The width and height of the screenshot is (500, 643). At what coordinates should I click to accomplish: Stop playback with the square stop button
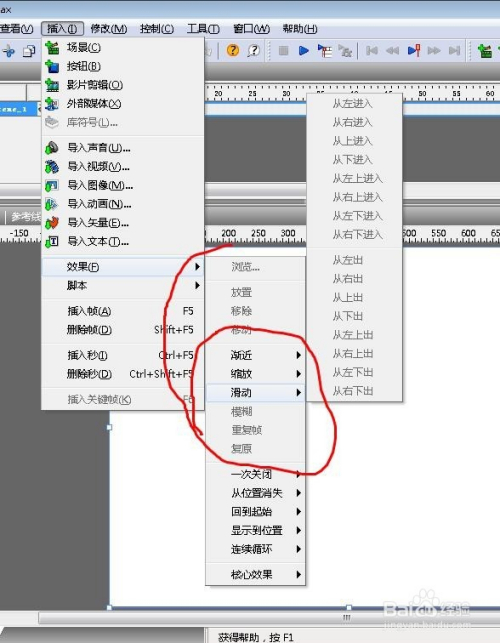(x=283, y=50)
